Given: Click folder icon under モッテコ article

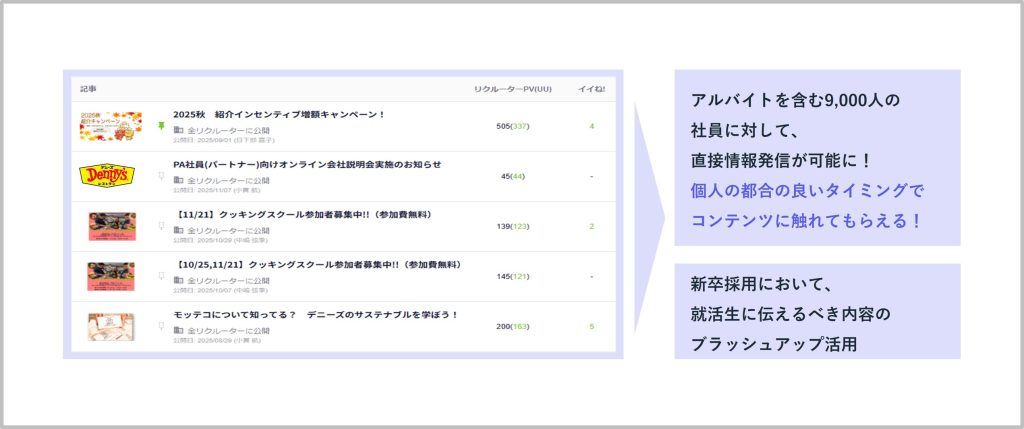Looking at the screenshot, I should tap(178, 330).
